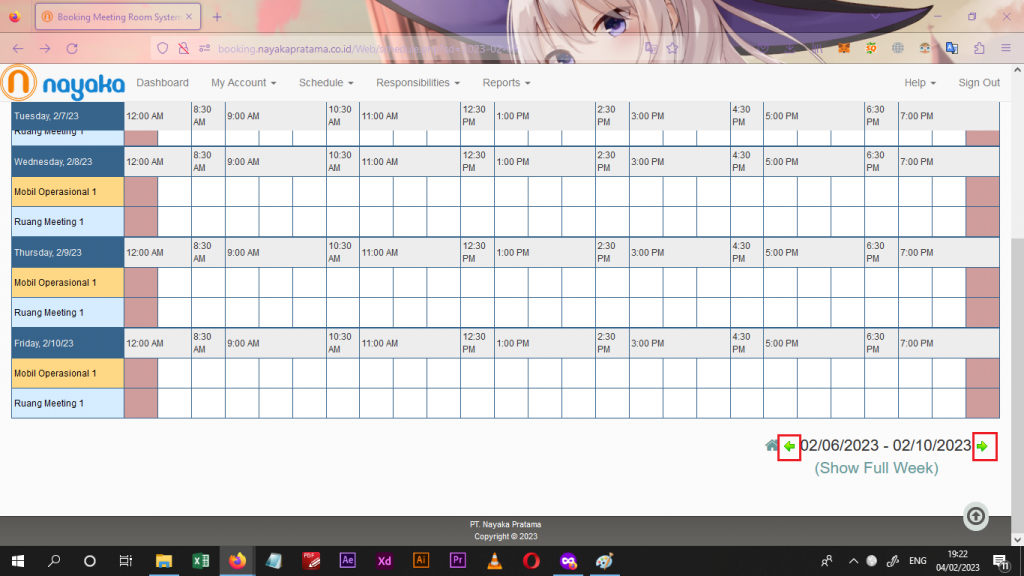Reload the page with browser refresh icon

point(72,48)
